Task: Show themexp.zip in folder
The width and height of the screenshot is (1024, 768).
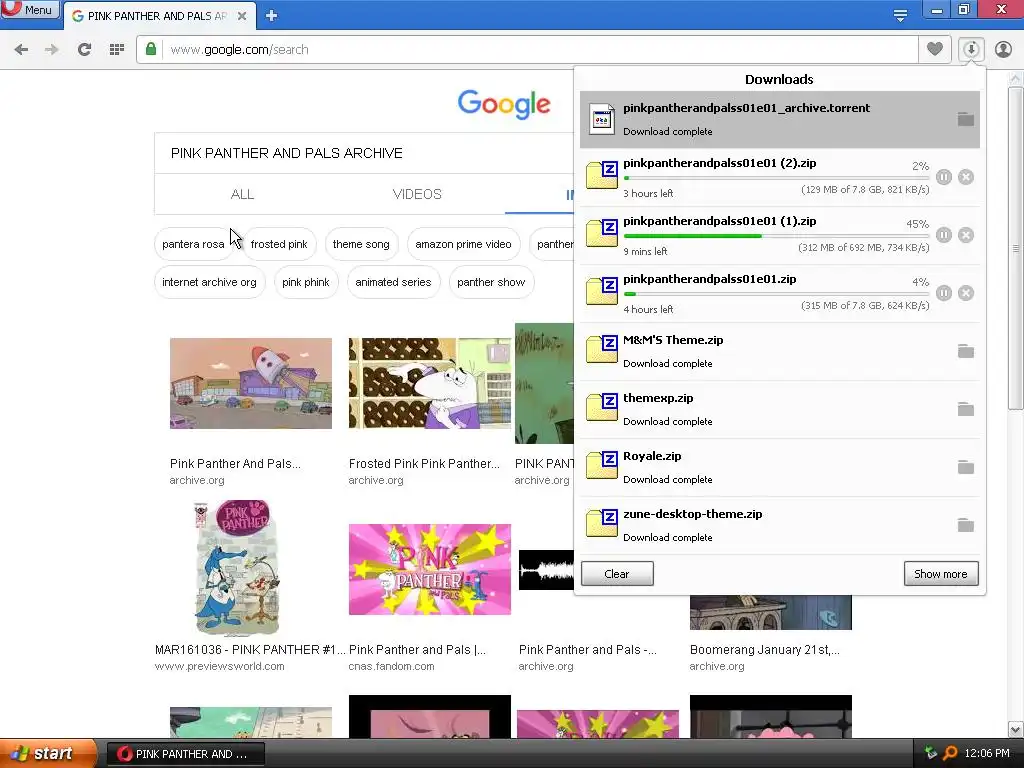Action: pos(966,409)
